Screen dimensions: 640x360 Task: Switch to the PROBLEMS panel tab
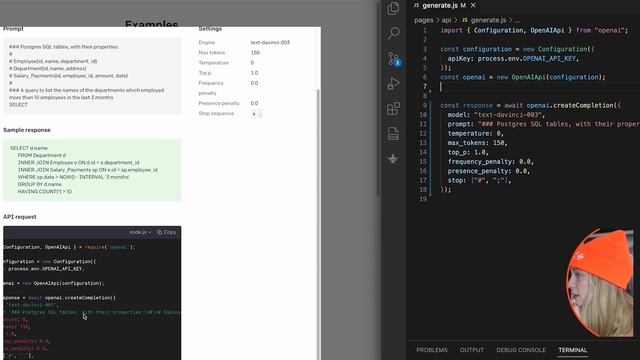(x=432, y=350)
